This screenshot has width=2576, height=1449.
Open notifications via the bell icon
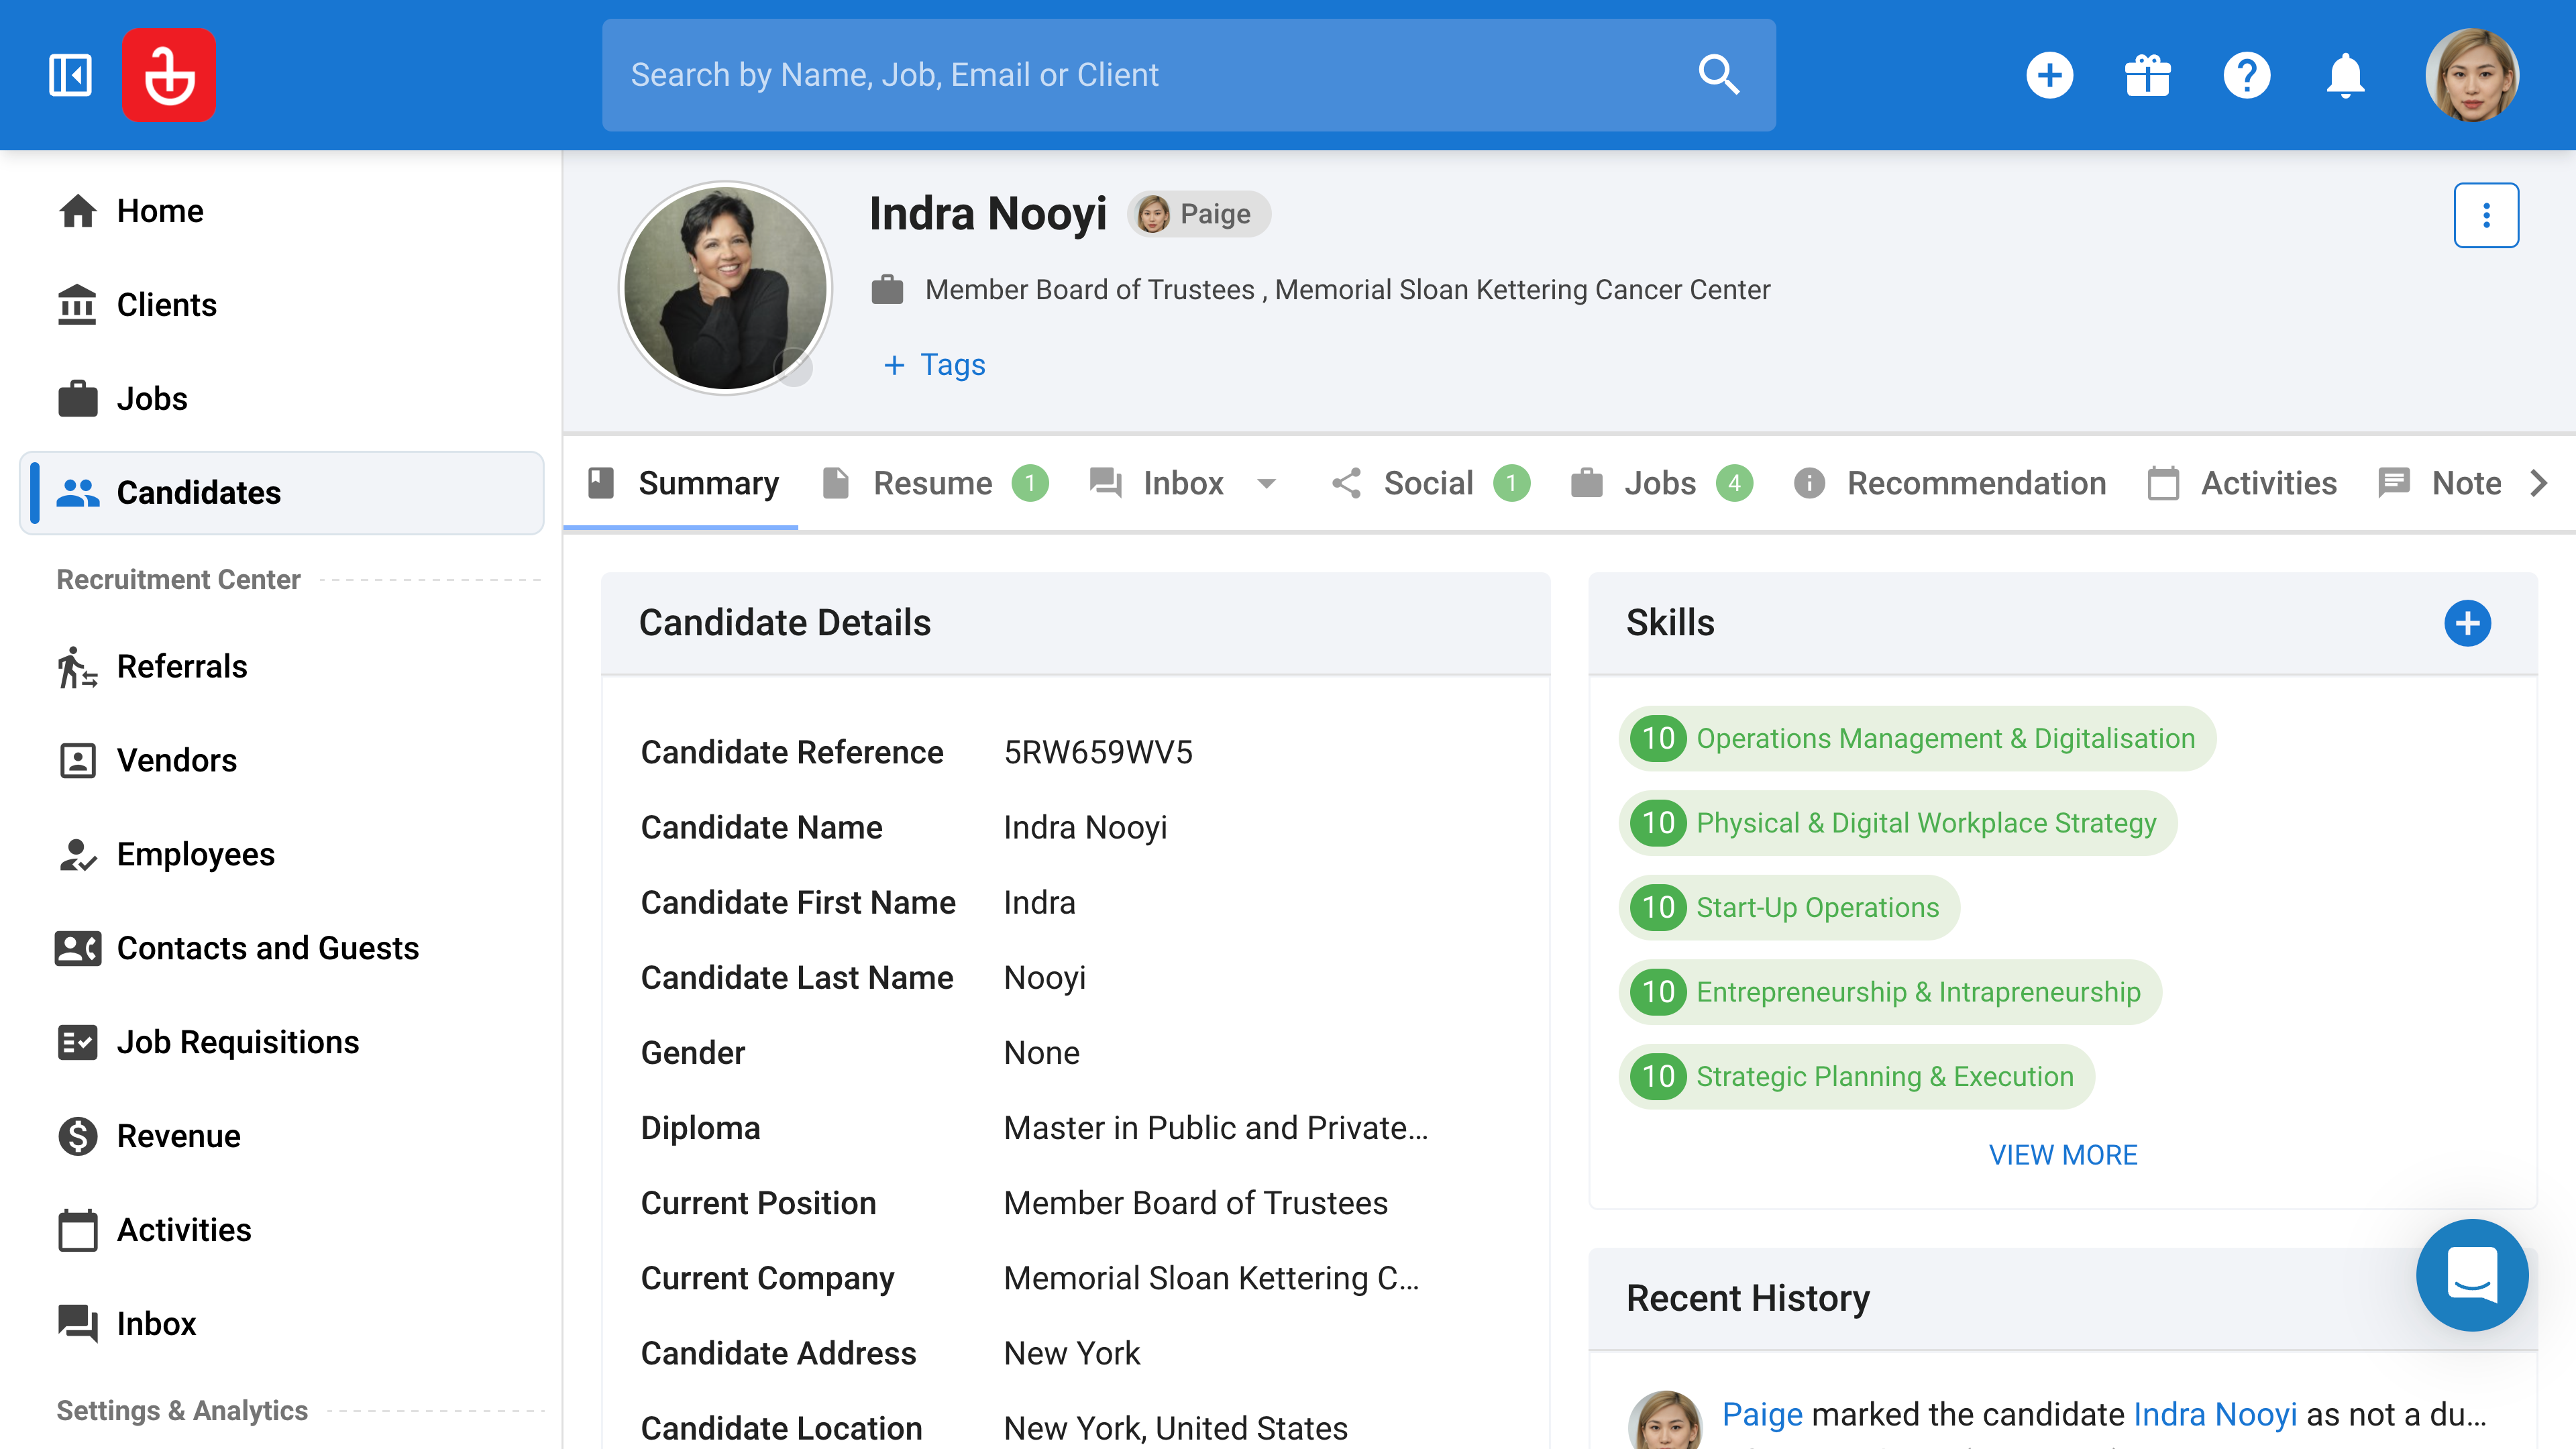[x=2345, y=74]
